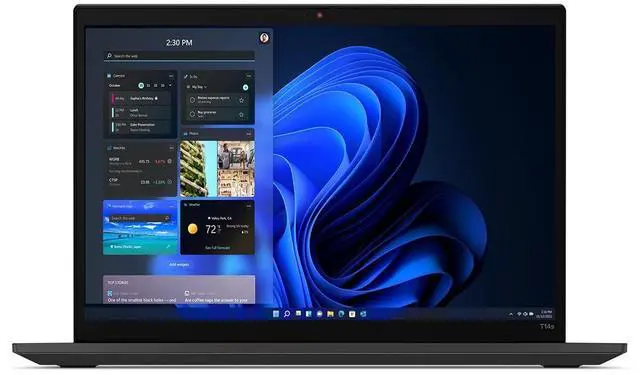This screenshot has height=375, width=640.
Task: Click search field in image widget
Action: (140, 218)
